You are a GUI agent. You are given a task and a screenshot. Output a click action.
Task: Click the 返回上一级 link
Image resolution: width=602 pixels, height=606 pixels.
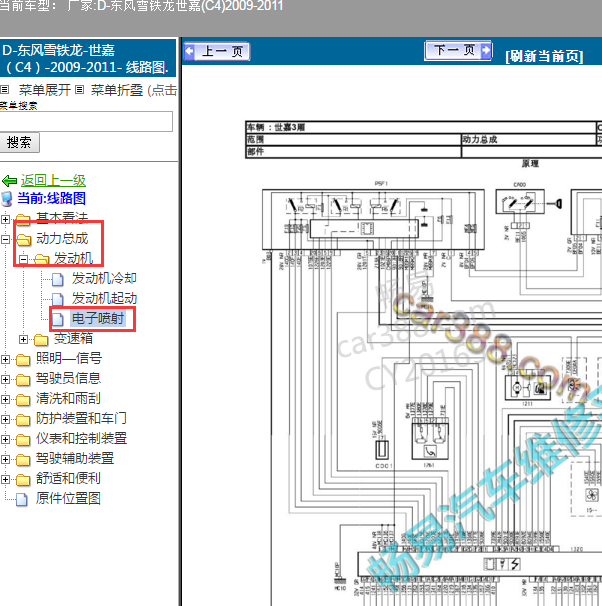(53, 180)
